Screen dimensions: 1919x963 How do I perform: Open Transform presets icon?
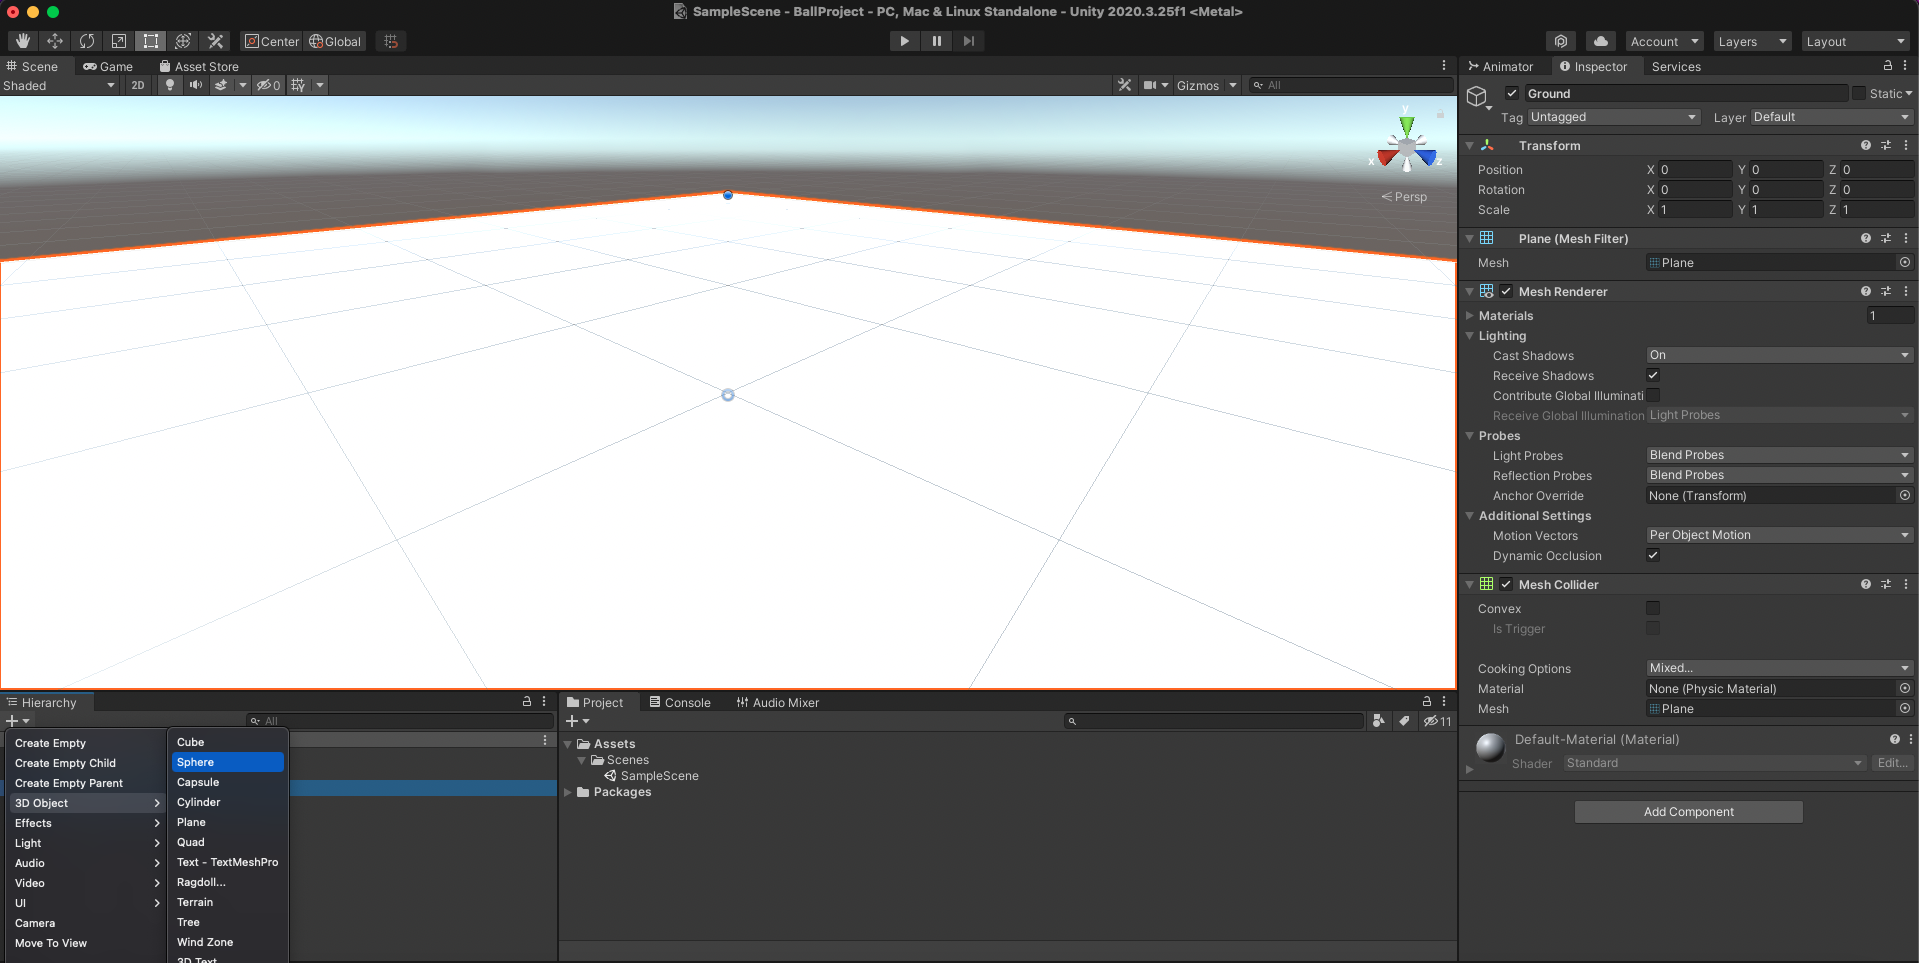point(1886,145)
